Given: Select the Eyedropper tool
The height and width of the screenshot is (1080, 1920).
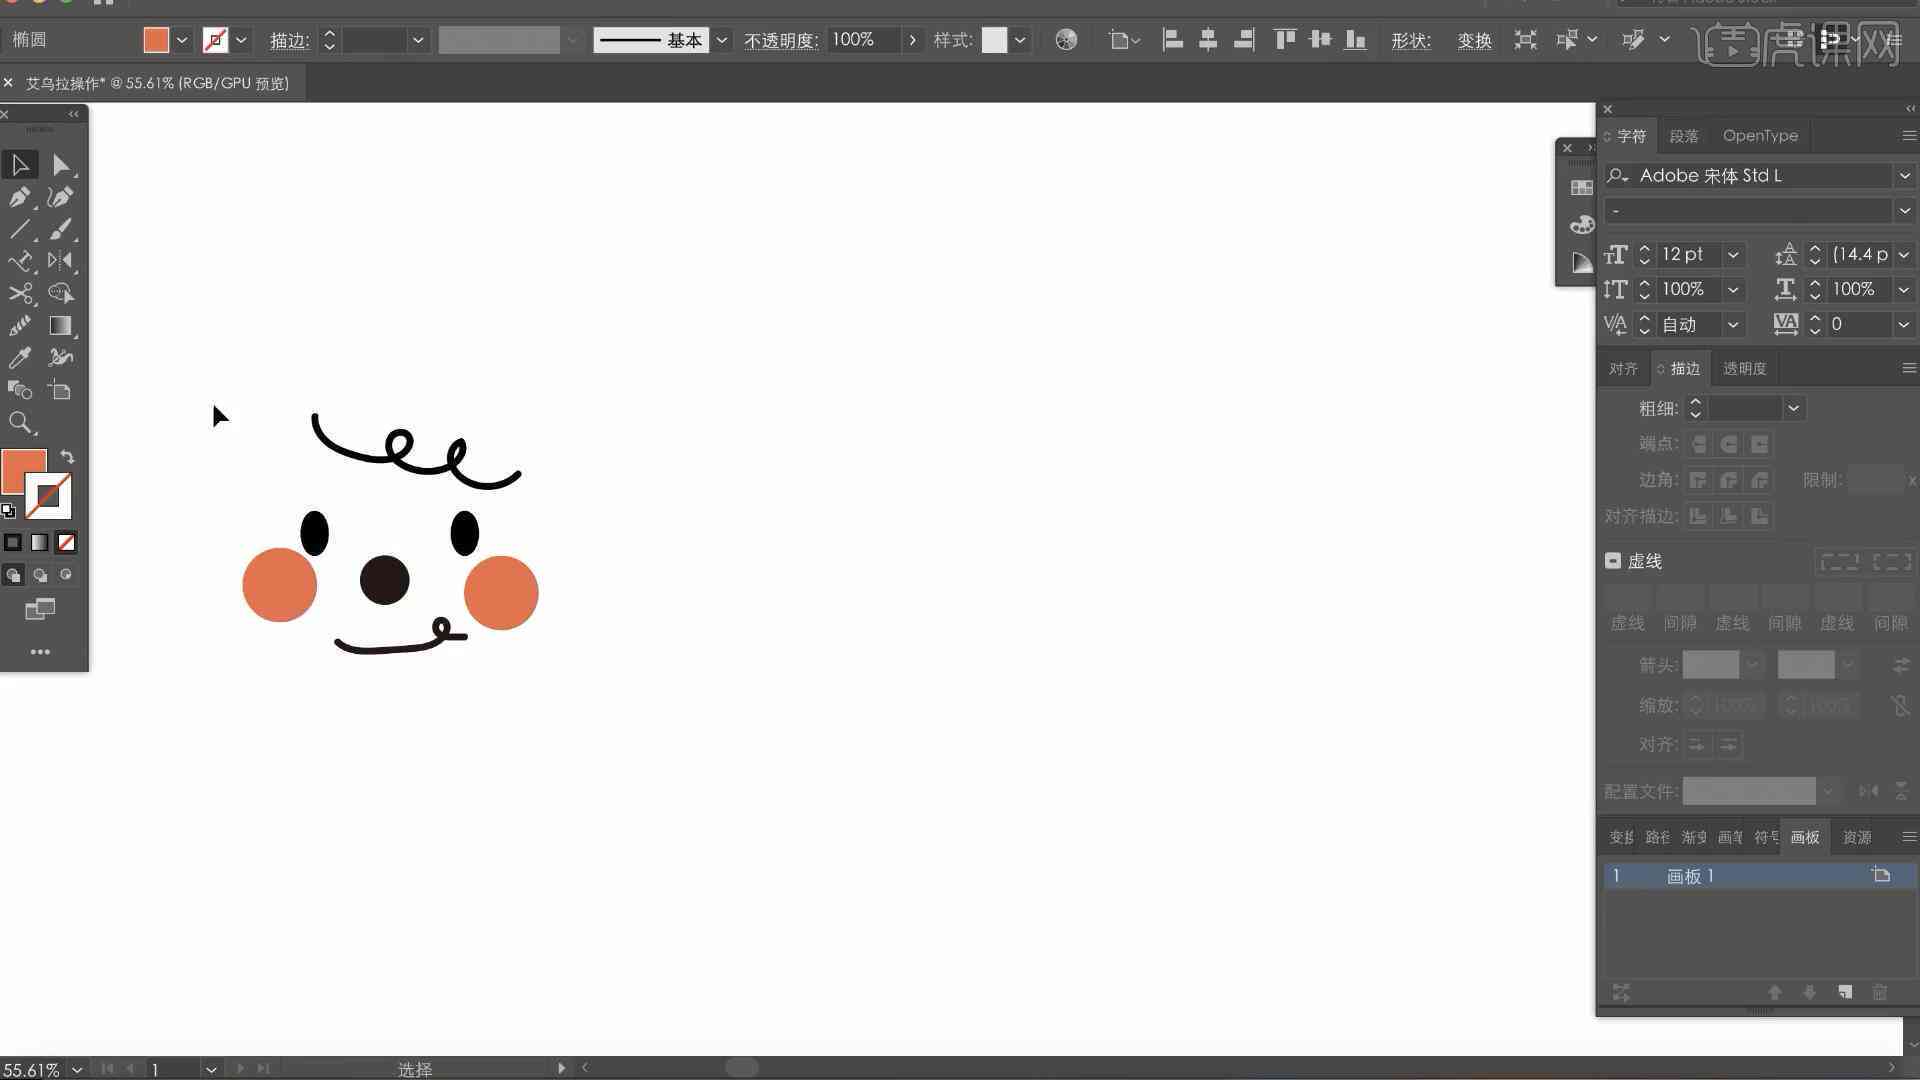Looking at the screenshot, I should tap(20, 358).
